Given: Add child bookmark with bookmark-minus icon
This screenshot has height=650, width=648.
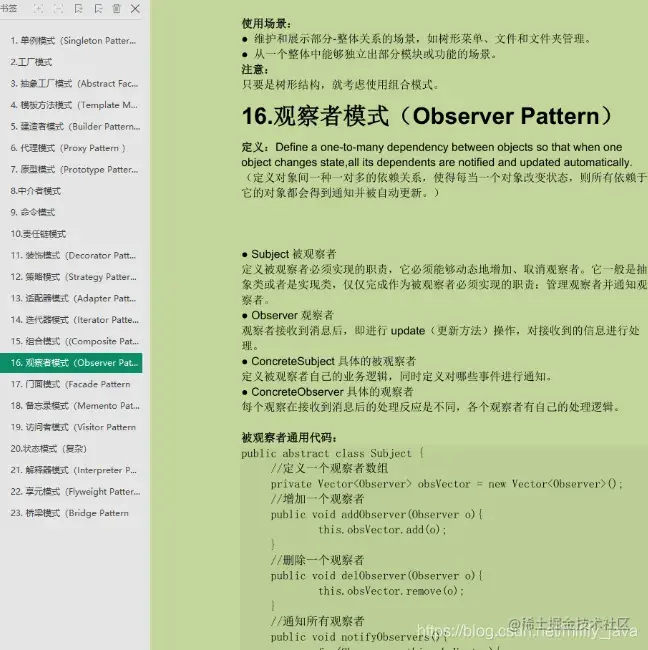Looking at the screenshot, I should [98, 9].
